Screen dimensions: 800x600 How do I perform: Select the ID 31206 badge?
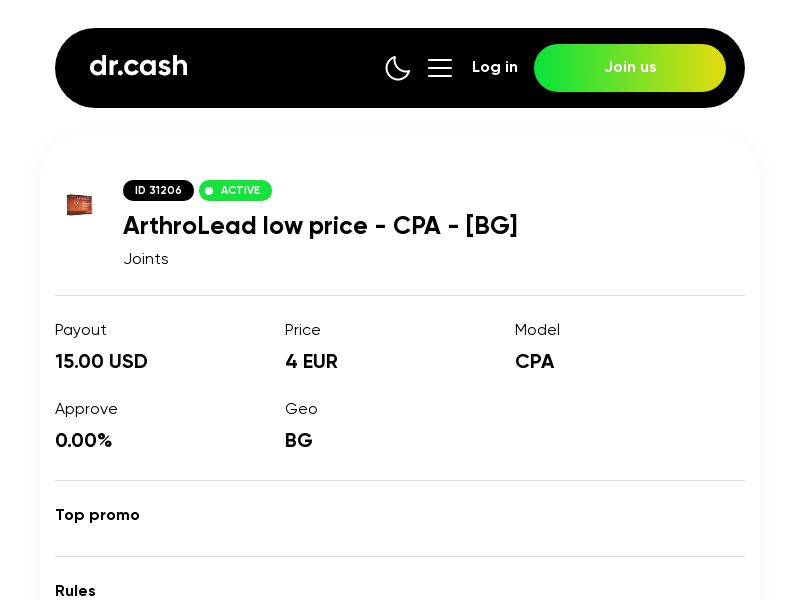click(158, 190)
